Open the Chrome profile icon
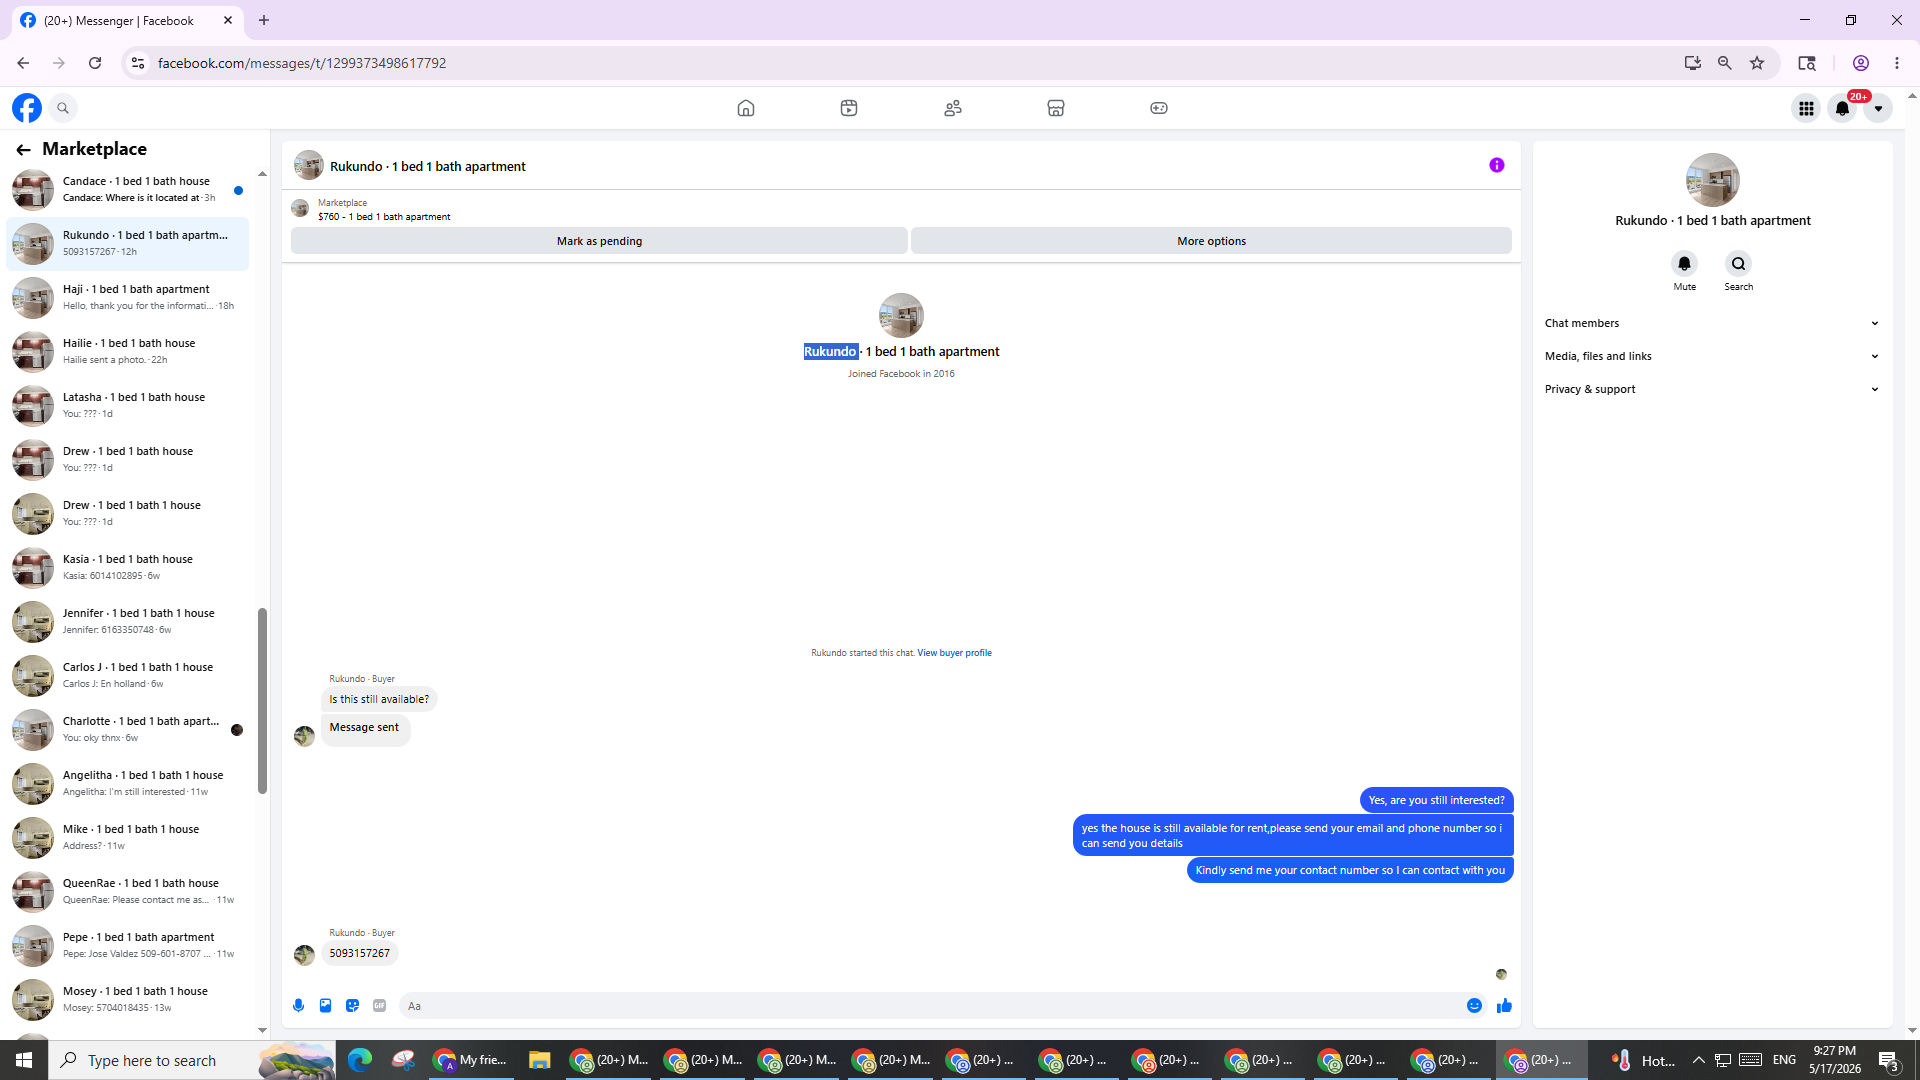 tap(1861, 63)
